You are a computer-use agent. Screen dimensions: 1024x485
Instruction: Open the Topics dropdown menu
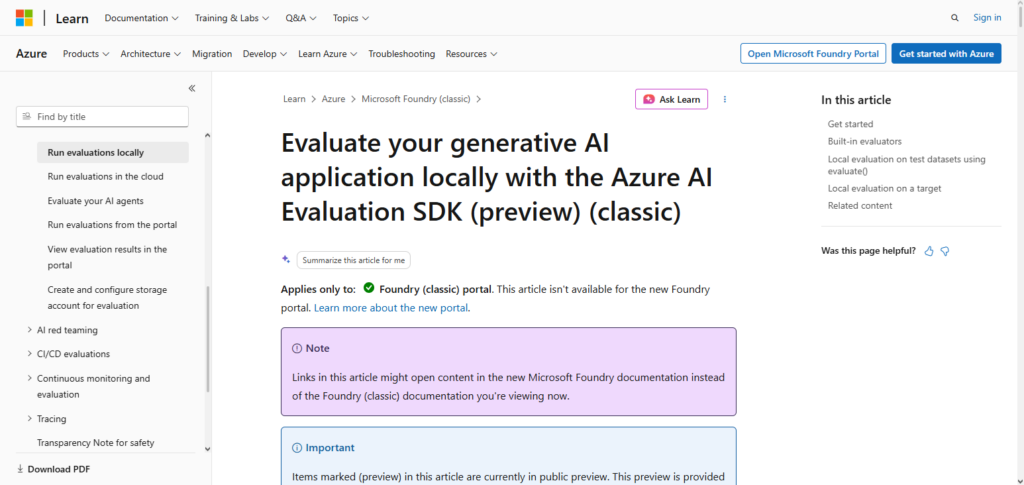(x=351, y=18)
